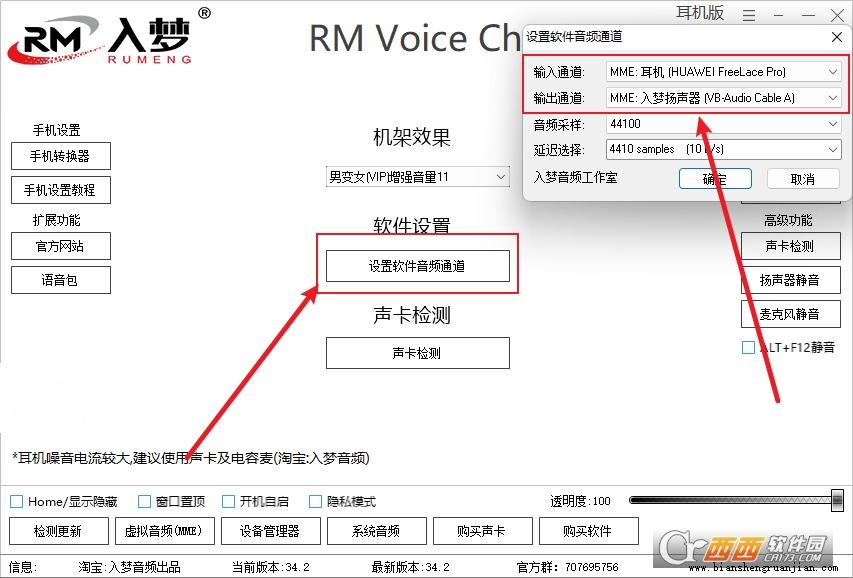Click 设置软件音频通道 button

(418, 266)
